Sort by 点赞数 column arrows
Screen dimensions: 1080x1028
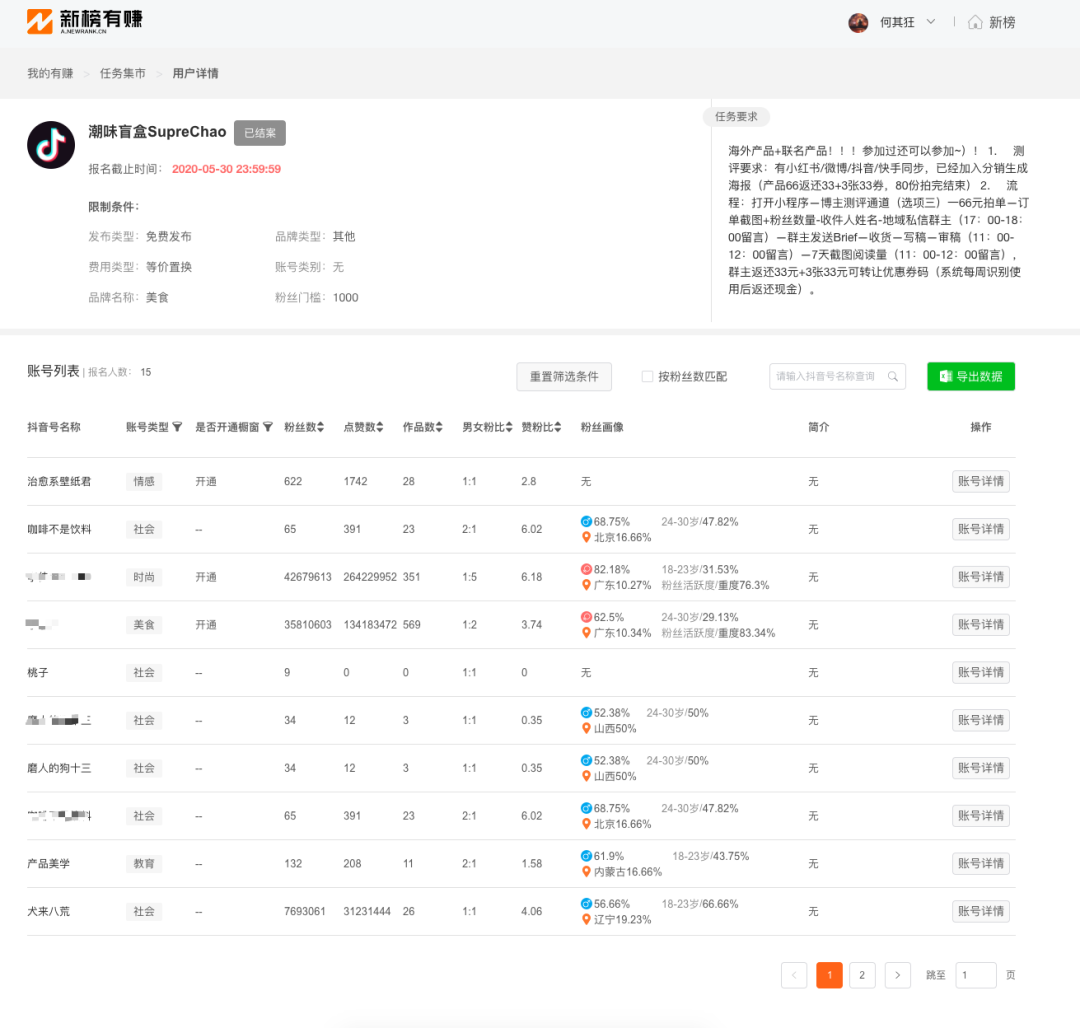click(380, 427)
